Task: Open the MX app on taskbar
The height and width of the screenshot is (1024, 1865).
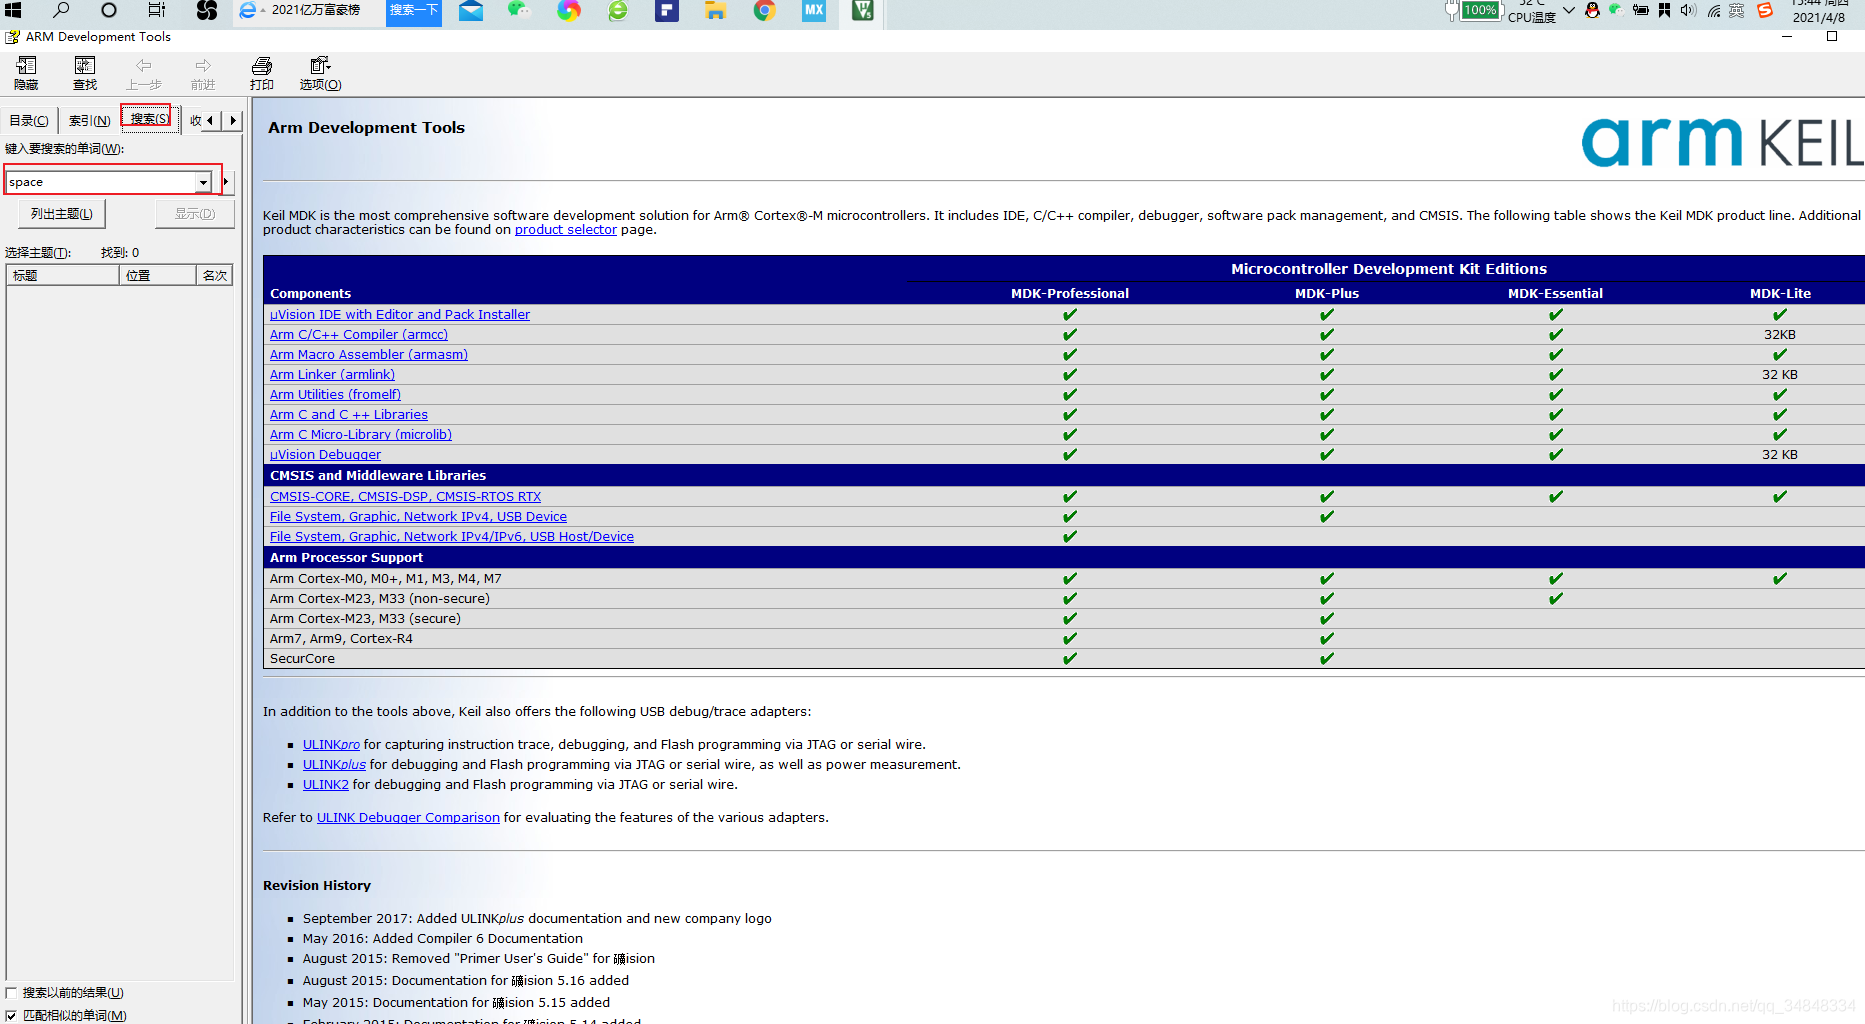Action: coord(814,10)
